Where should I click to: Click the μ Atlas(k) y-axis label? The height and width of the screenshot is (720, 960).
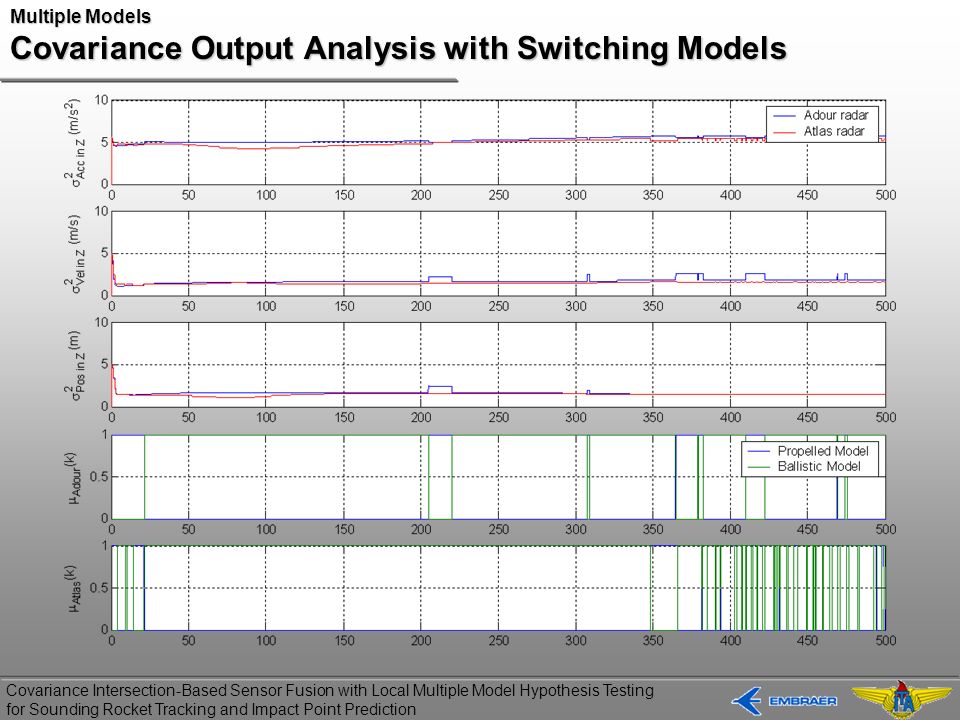73,588
